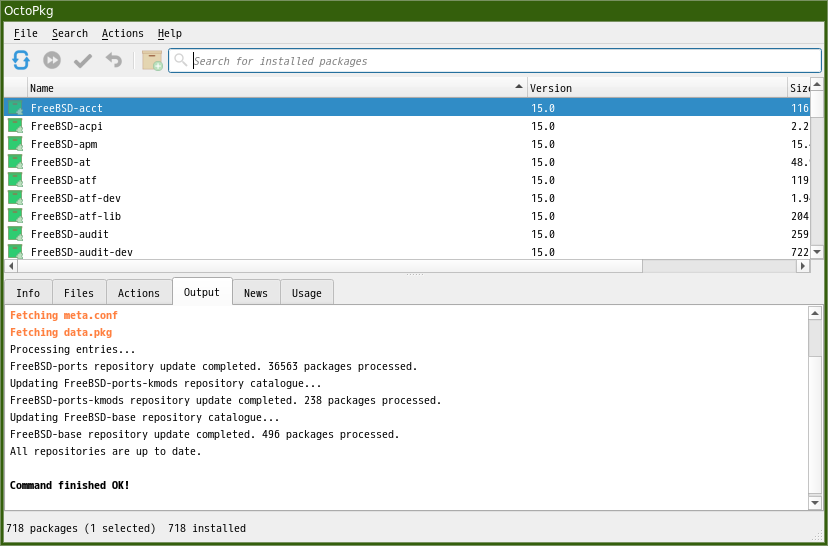
Task: Sort packages by the Size column header
Action: 798,88
